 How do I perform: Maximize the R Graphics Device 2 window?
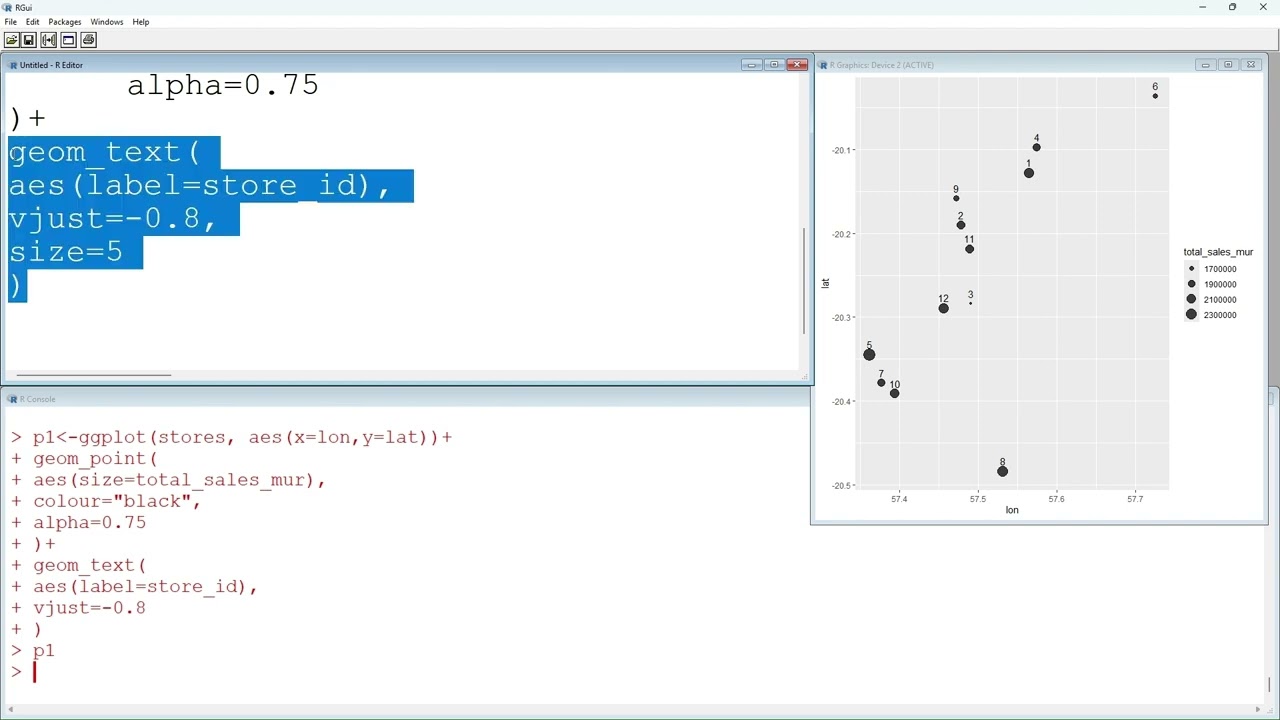(x=1228, y=65)
